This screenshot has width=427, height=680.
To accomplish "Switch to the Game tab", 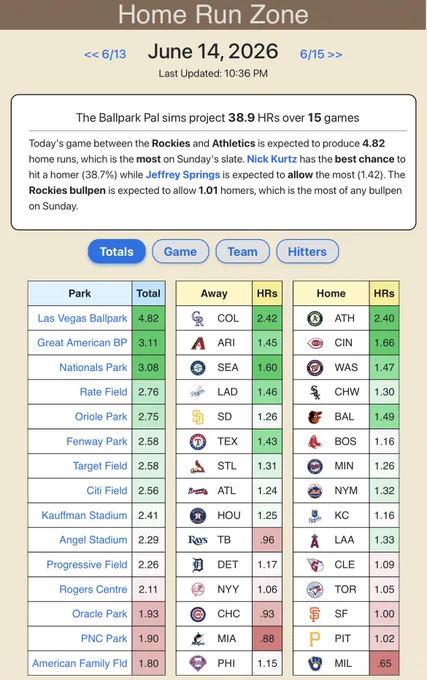I will pos(180,252).
